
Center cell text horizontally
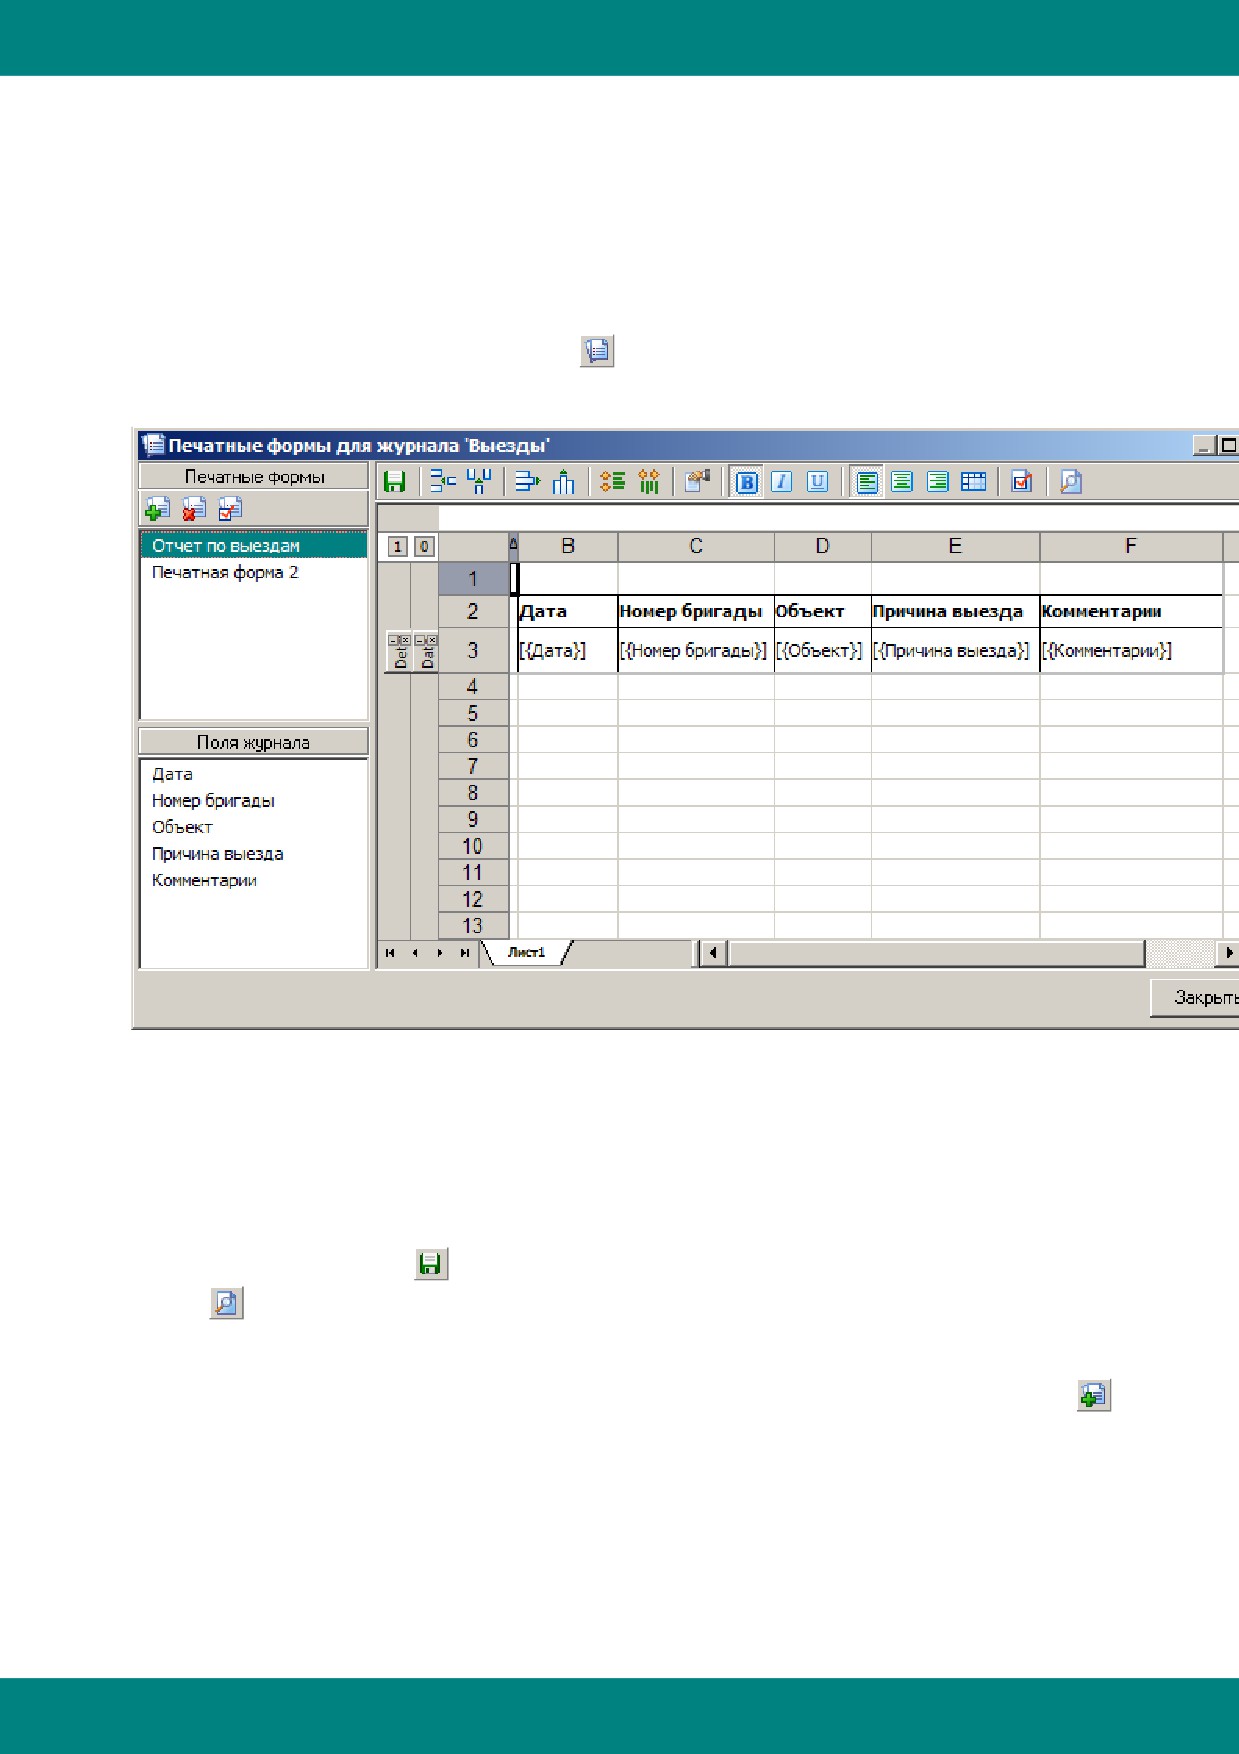click(902, 482)
